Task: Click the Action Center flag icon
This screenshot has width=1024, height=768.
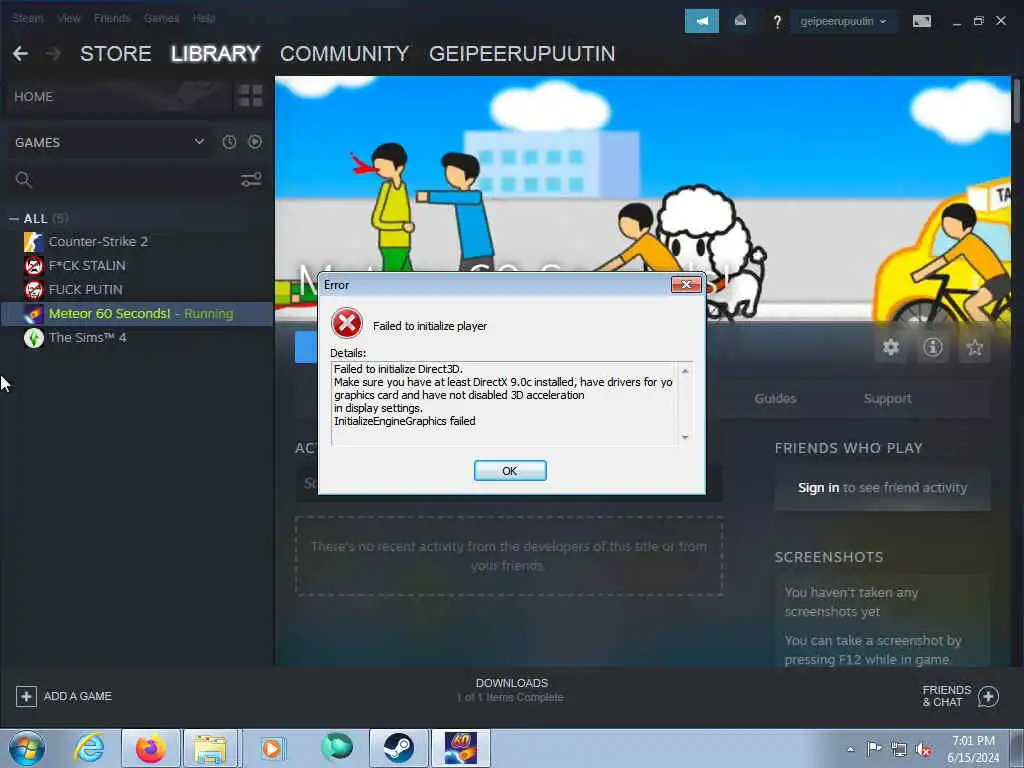Action: 874,748
